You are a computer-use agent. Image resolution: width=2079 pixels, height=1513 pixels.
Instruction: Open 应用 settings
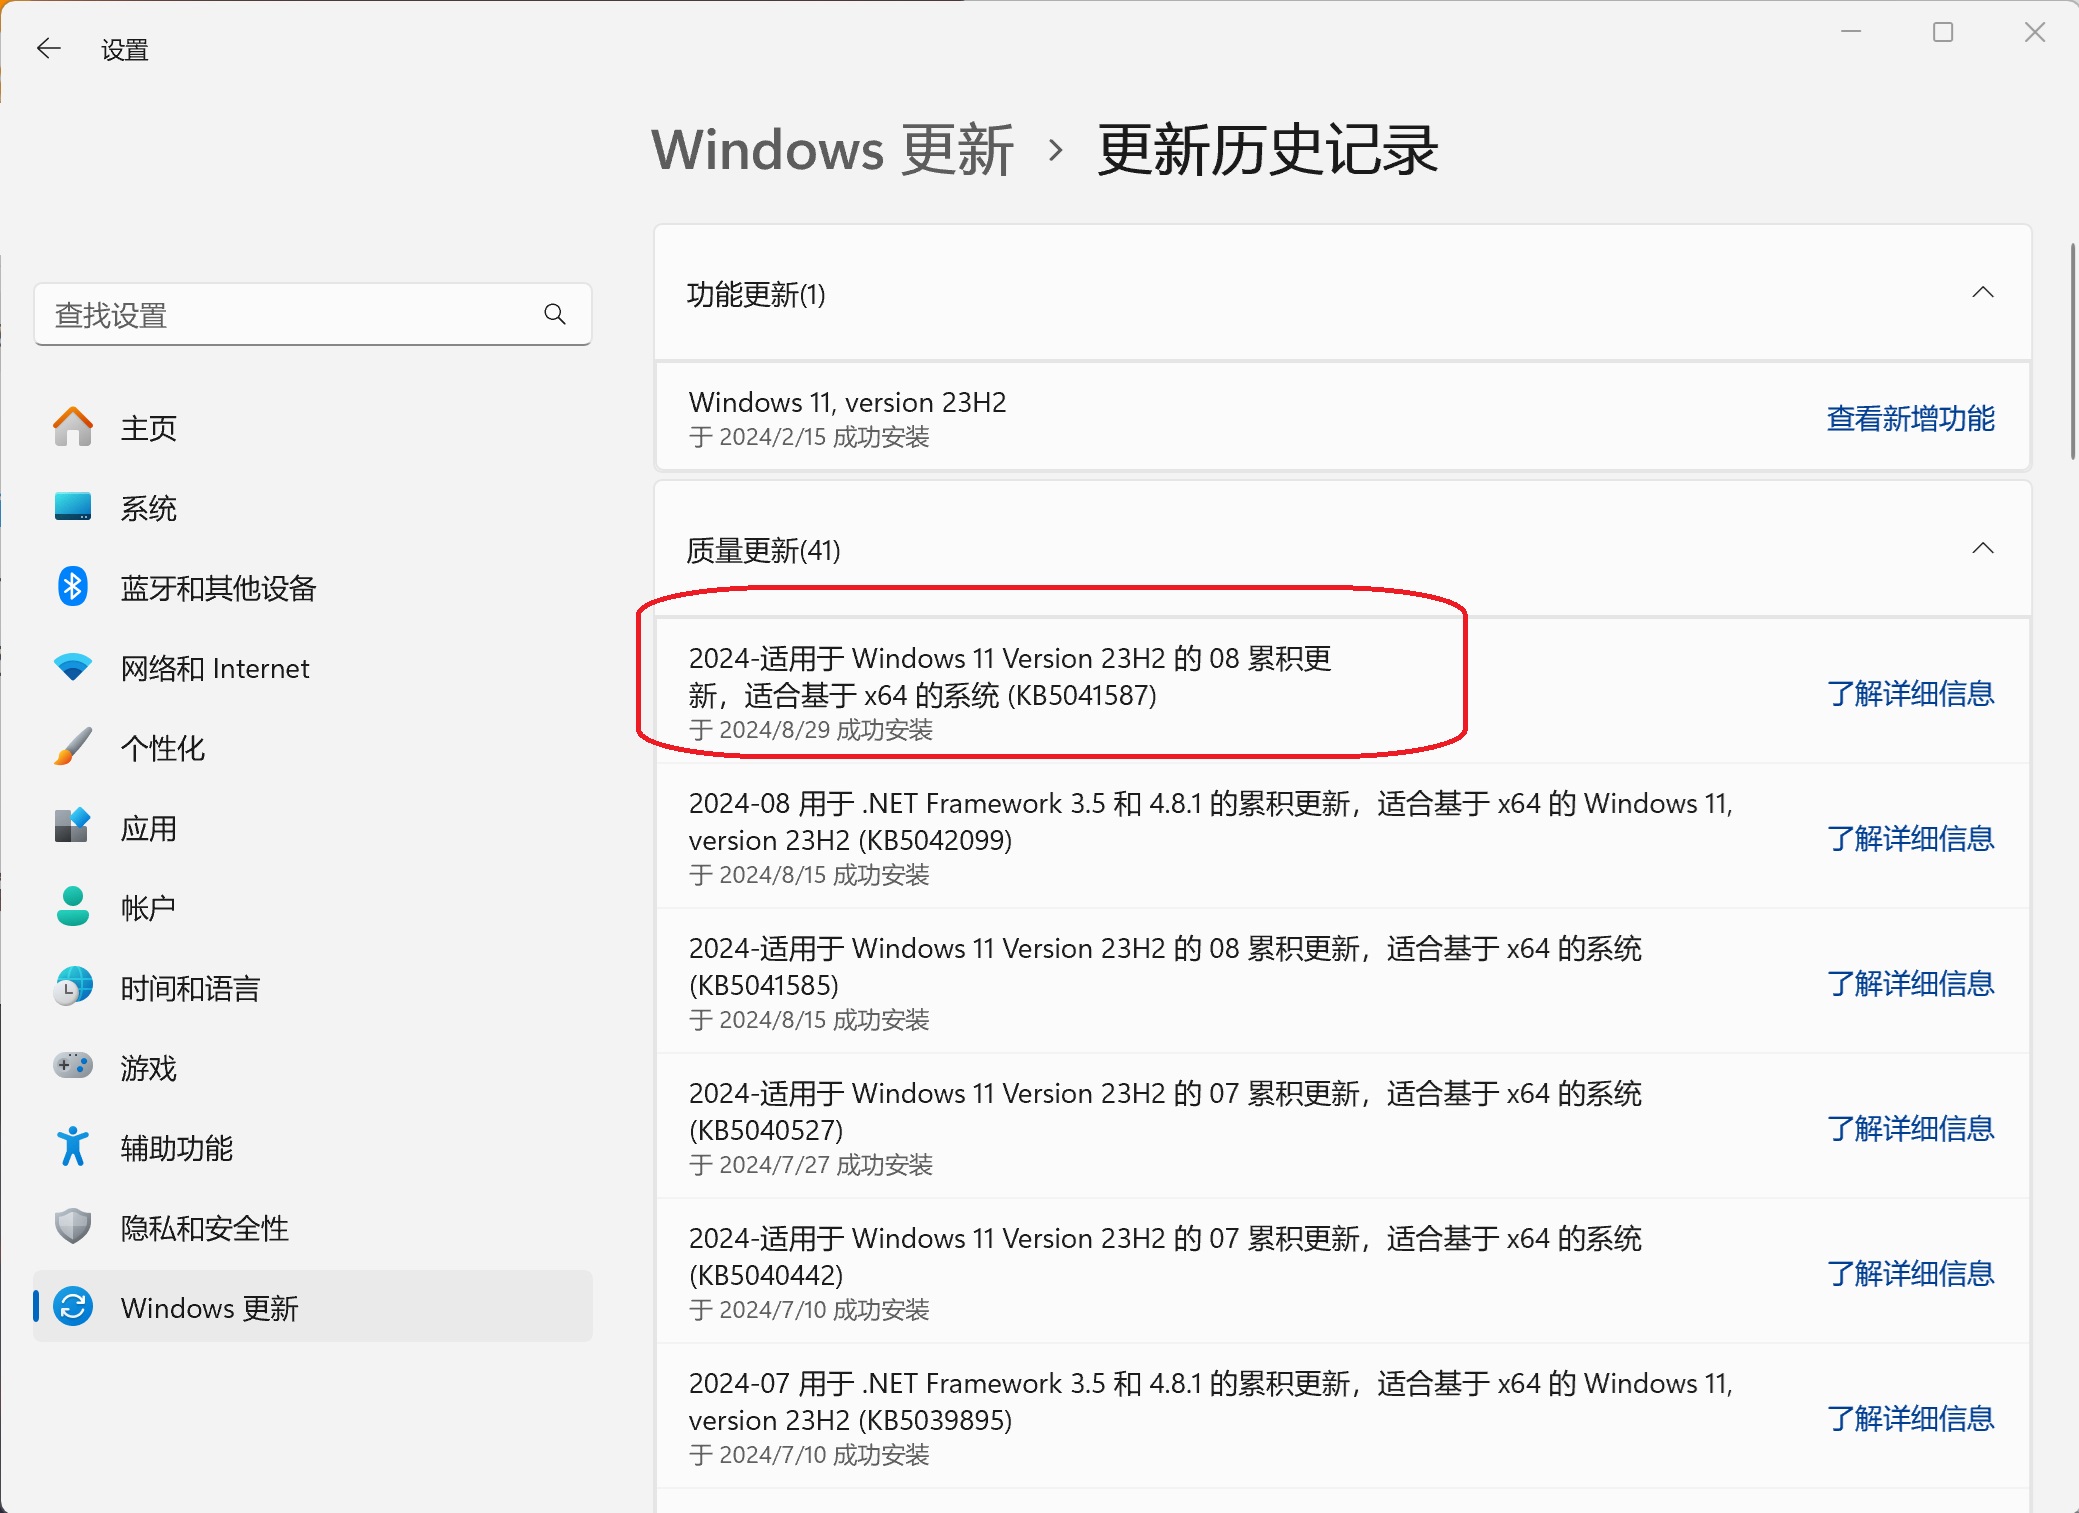point(313,827)
